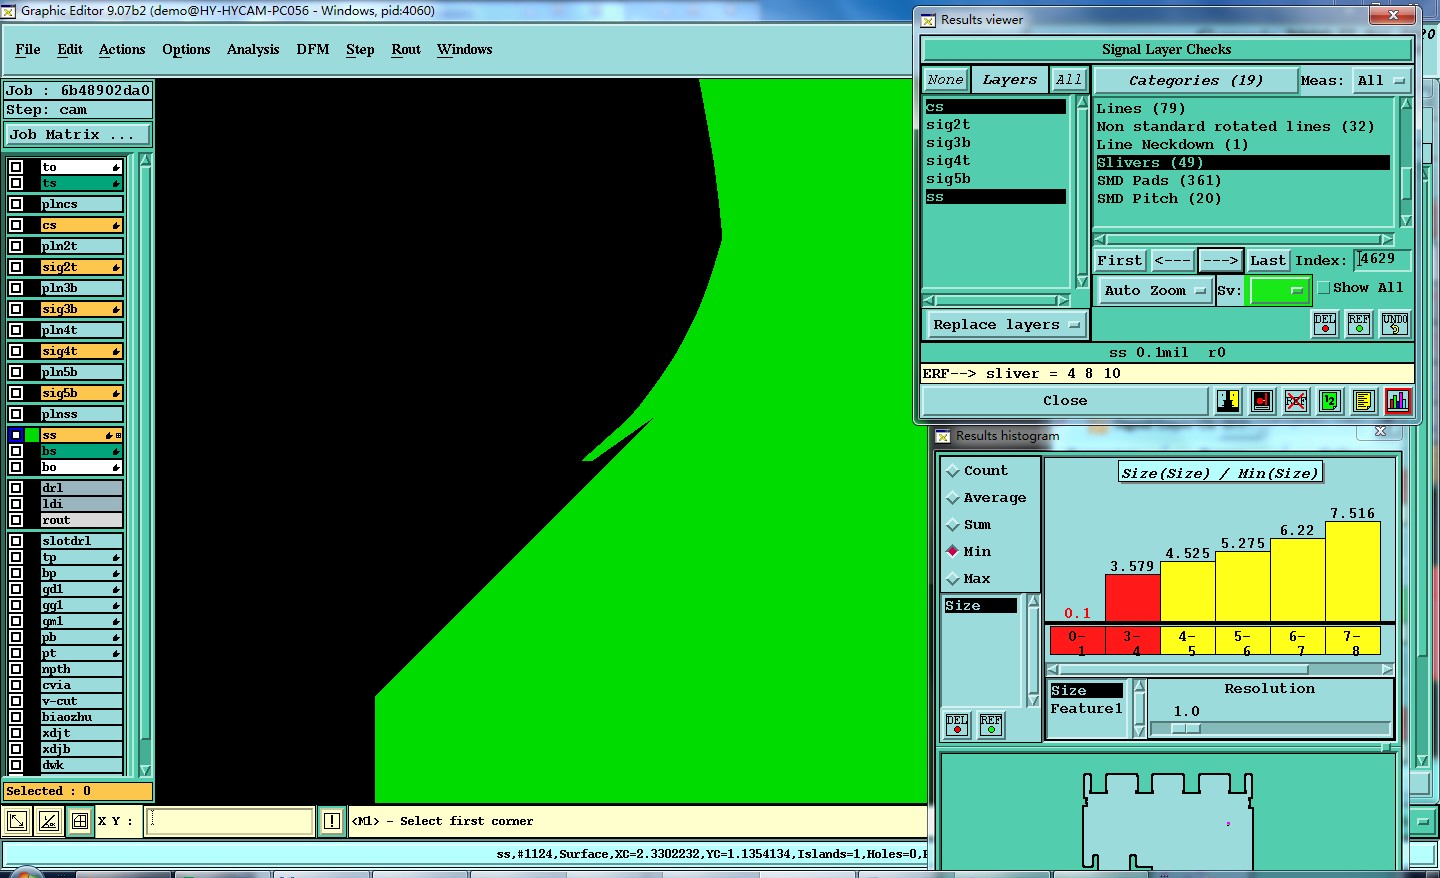
Task: Click the pencil marker on layer sig2t row
Action: click(116, 267)
